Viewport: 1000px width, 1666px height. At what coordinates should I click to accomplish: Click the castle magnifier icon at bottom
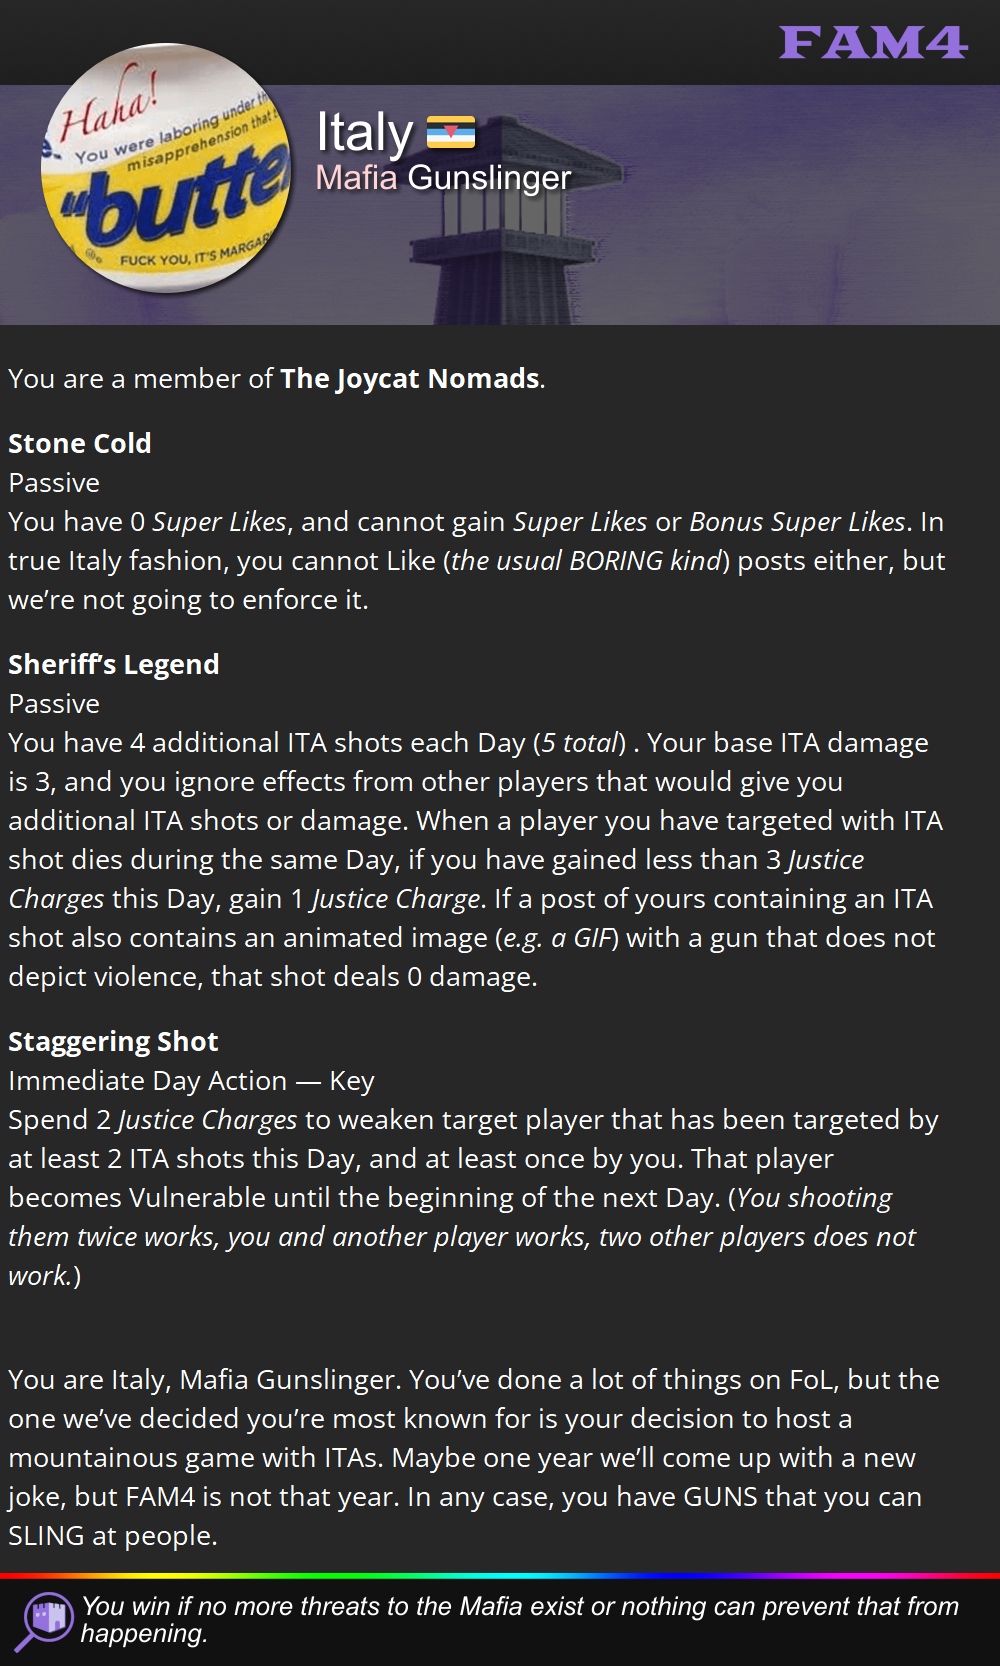click(45, 1620)
